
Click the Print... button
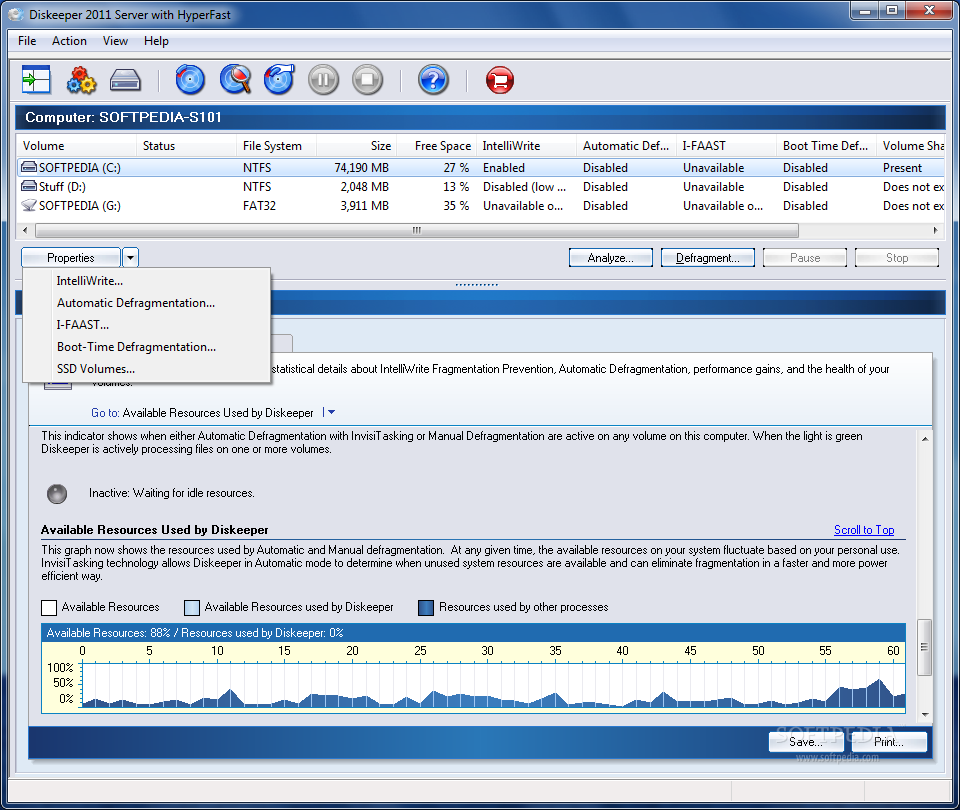click(x=889, y=742)
